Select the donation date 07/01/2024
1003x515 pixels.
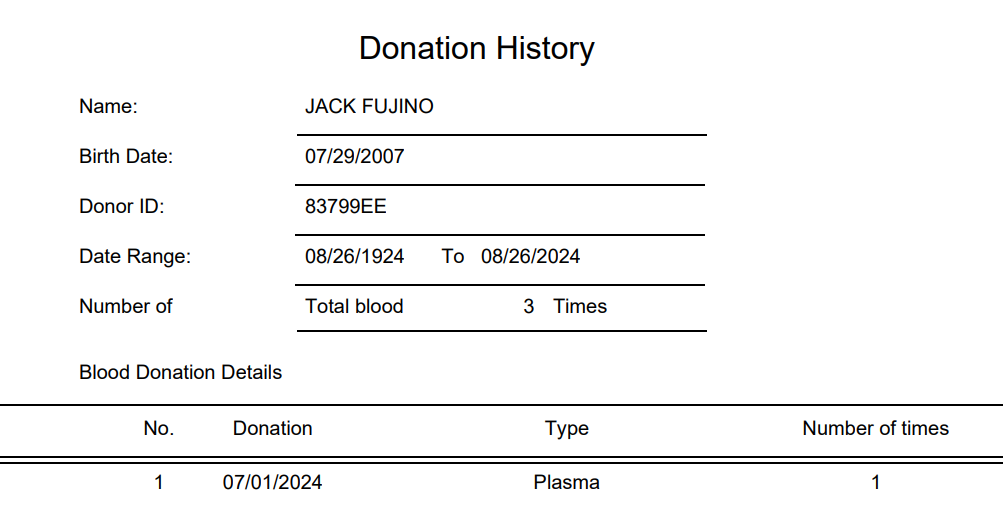tap(272, 482)
